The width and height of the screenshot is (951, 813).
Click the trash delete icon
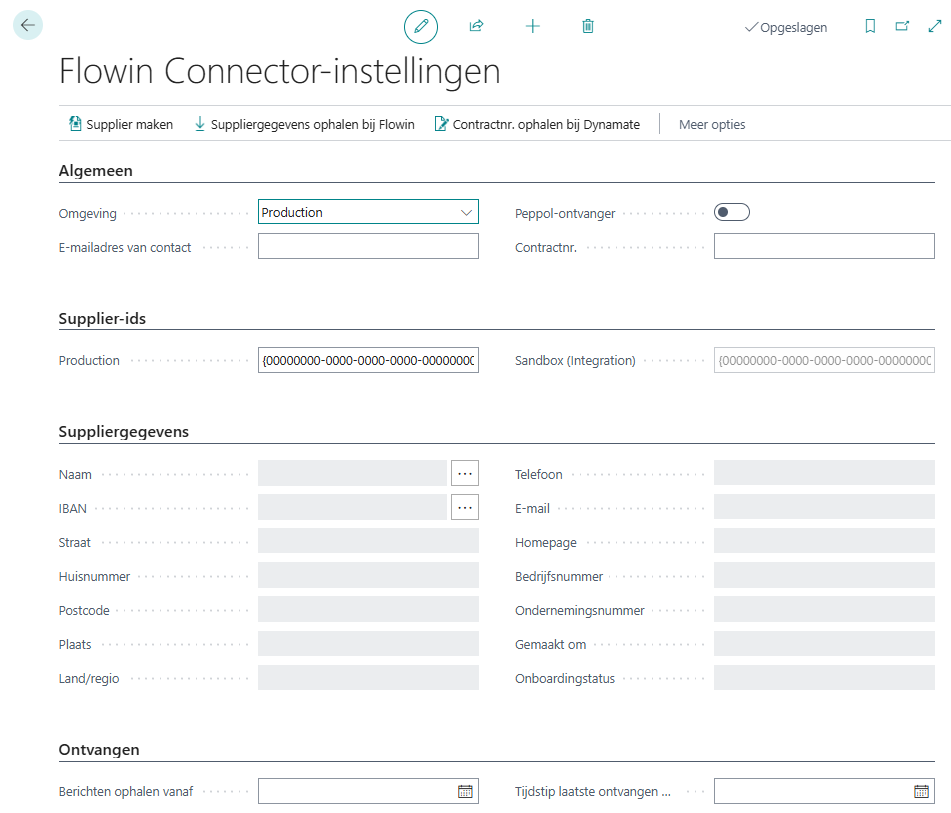coord(588,27)
